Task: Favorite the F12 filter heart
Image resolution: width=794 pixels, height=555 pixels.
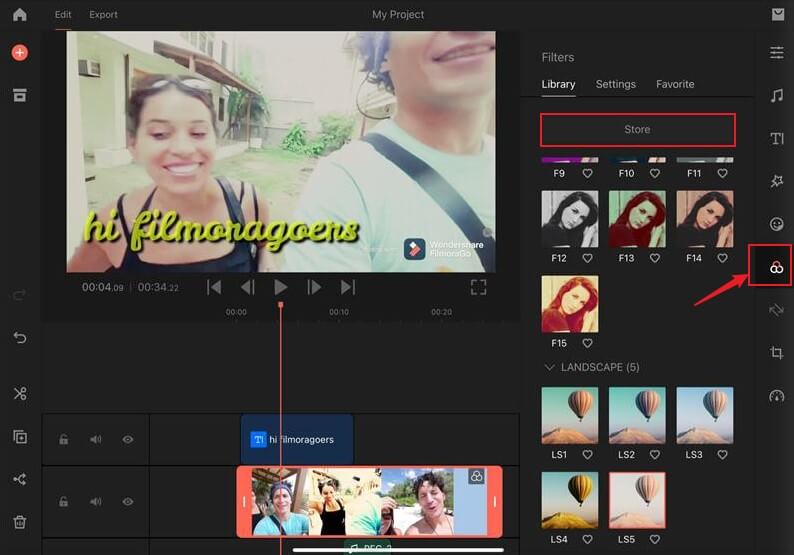Action: [x=587, y=258]
